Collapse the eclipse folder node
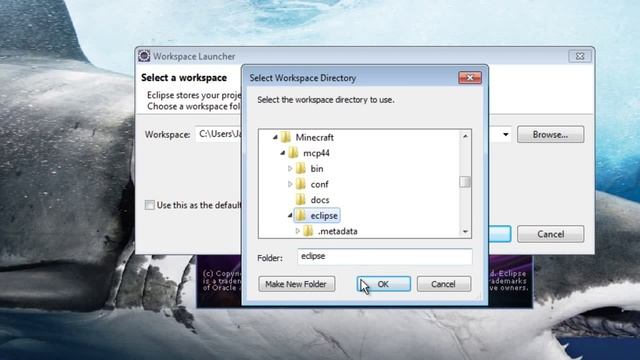This screenshot has width=640, height=360. click(290, 215)
